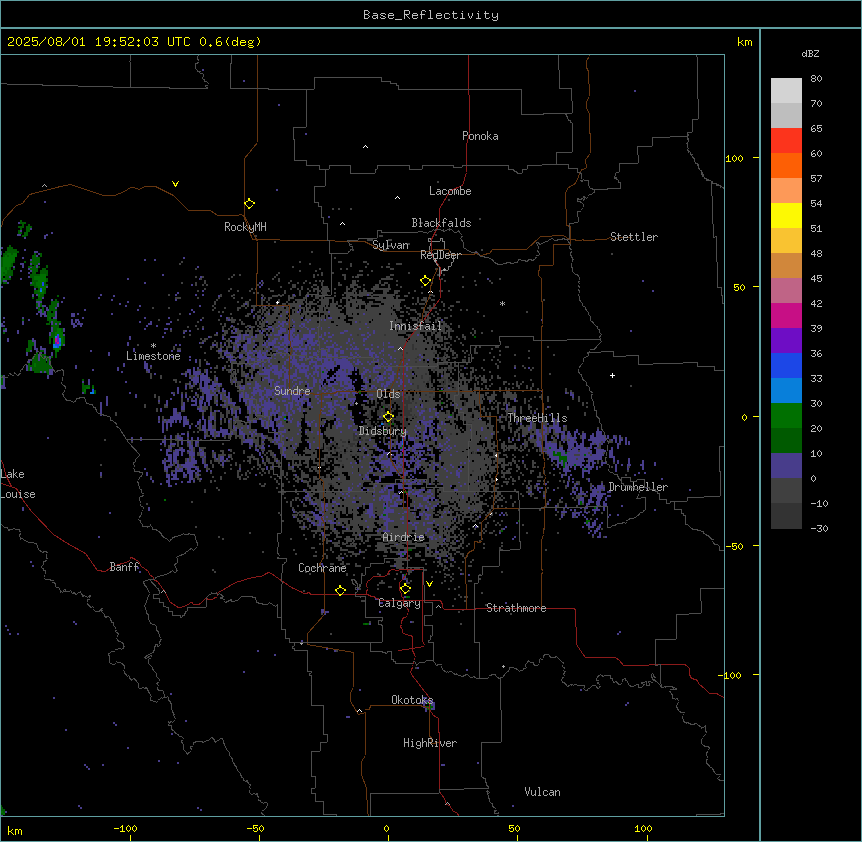Click the 100 tick on vertical axis
This screenshot has width=862, height=842.
click(734, 158)
